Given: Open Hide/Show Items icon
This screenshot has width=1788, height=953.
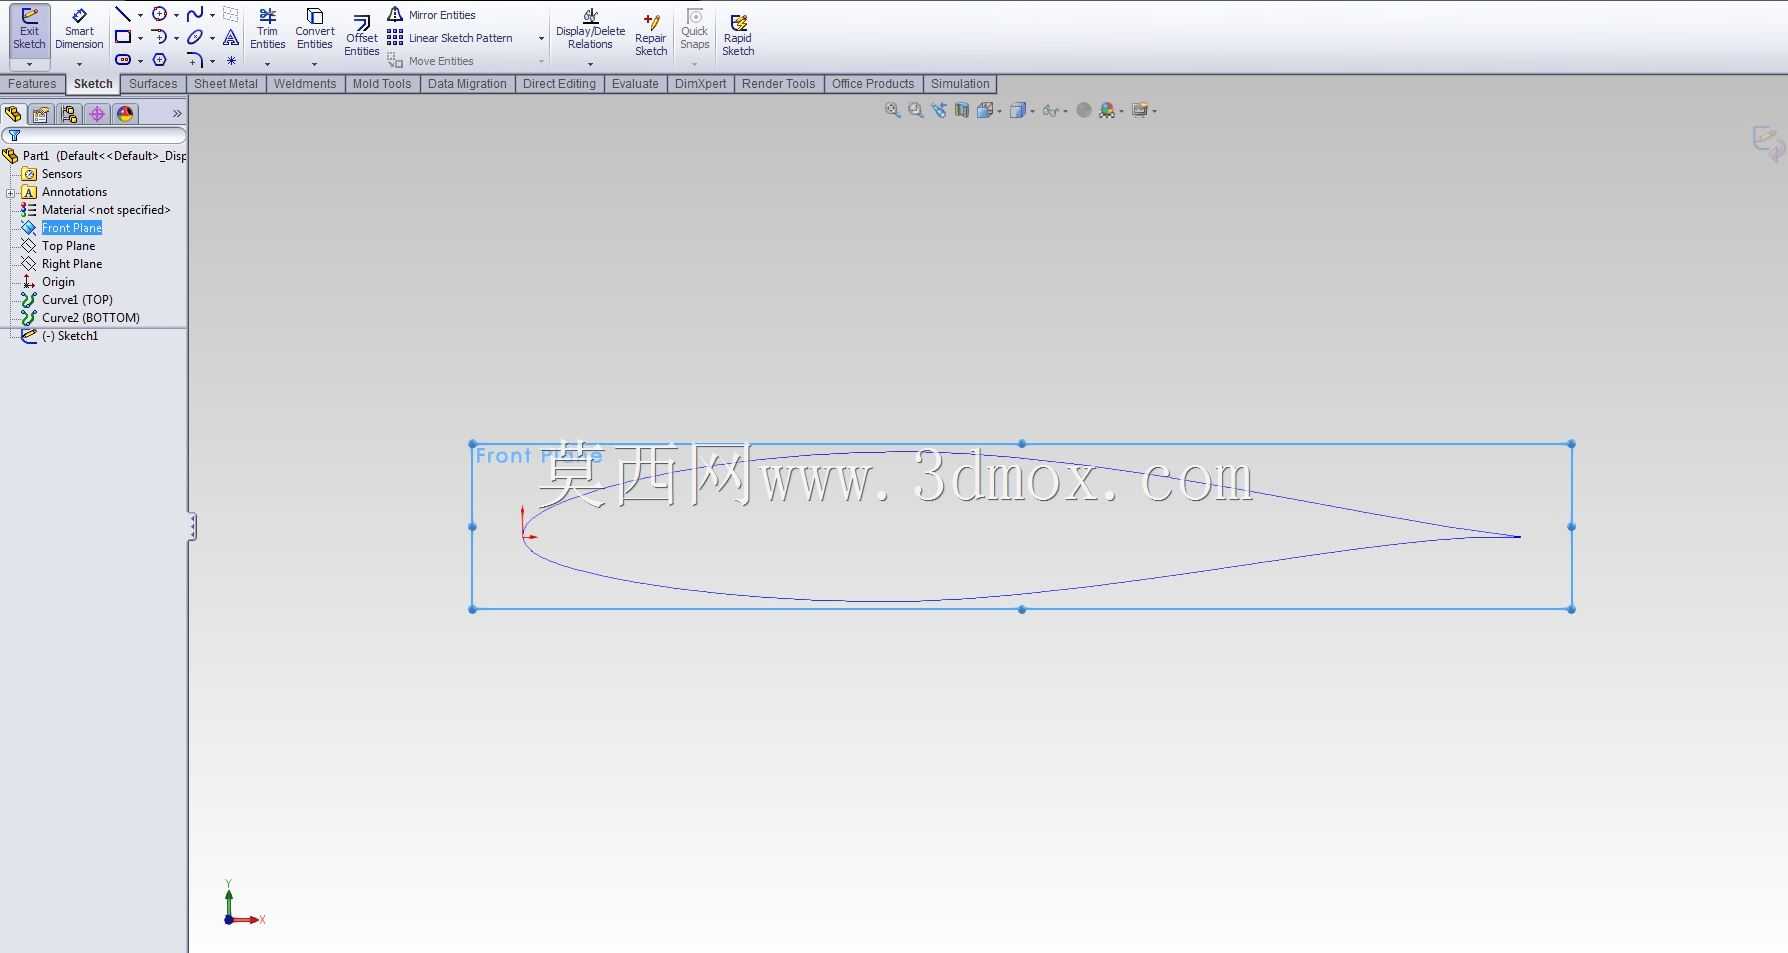Looking at the screenshot, I should click(x=1050, y=110).
